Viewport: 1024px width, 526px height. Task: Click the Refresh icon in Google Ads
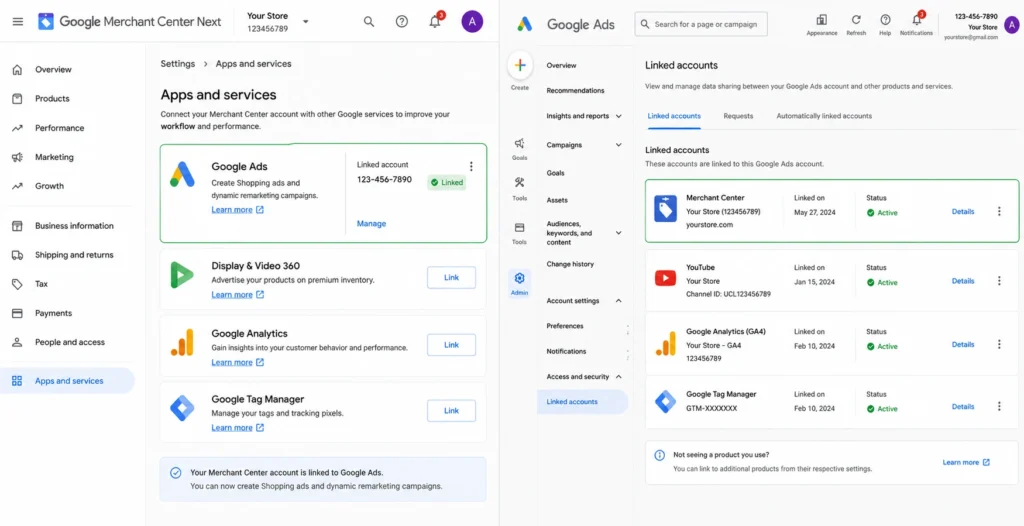(856, 20)
